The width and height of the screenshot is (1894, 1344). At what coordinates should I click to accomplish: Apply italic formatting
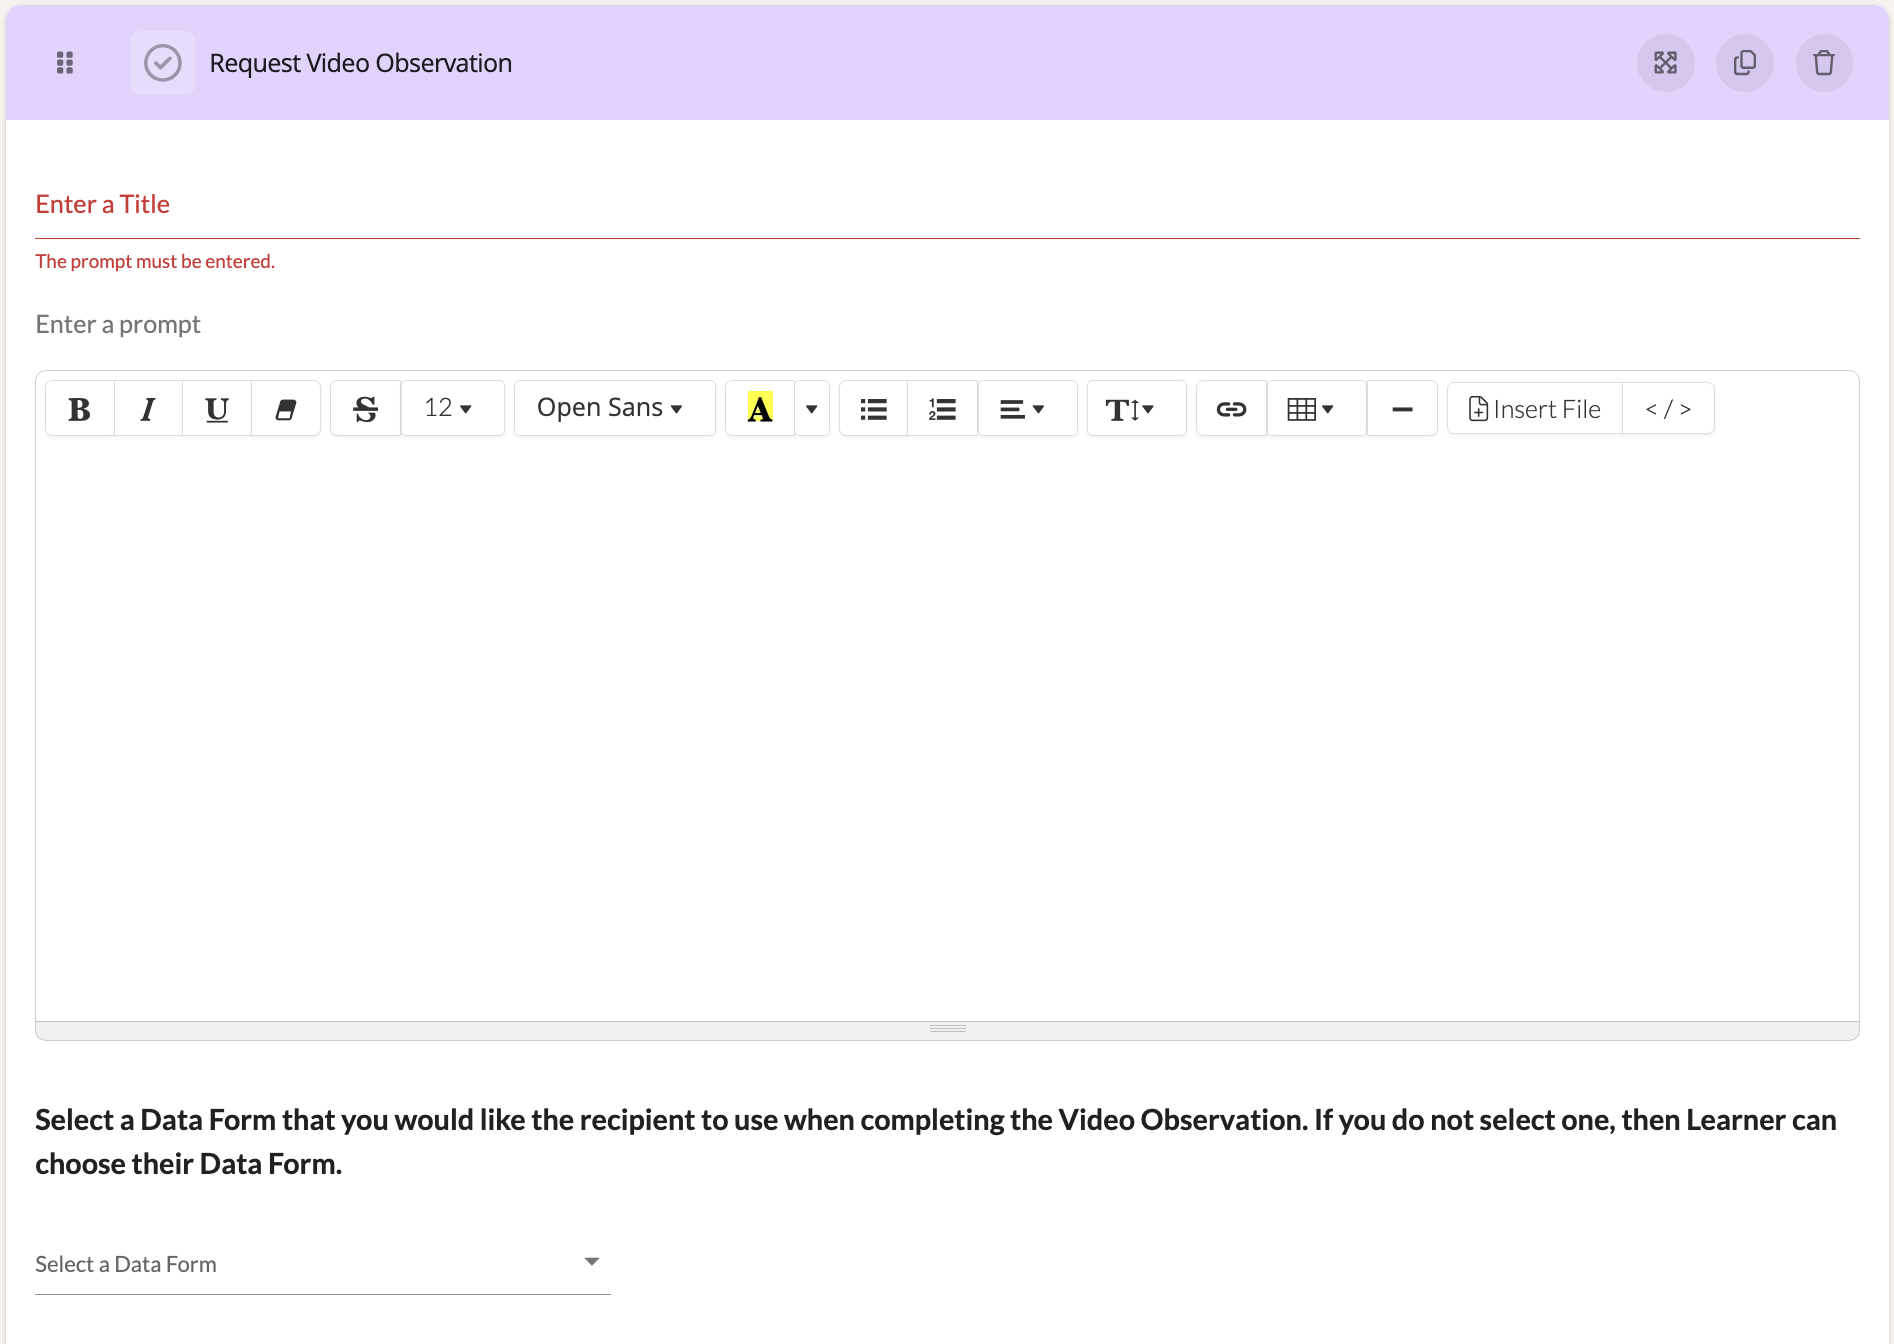[148, 409]
